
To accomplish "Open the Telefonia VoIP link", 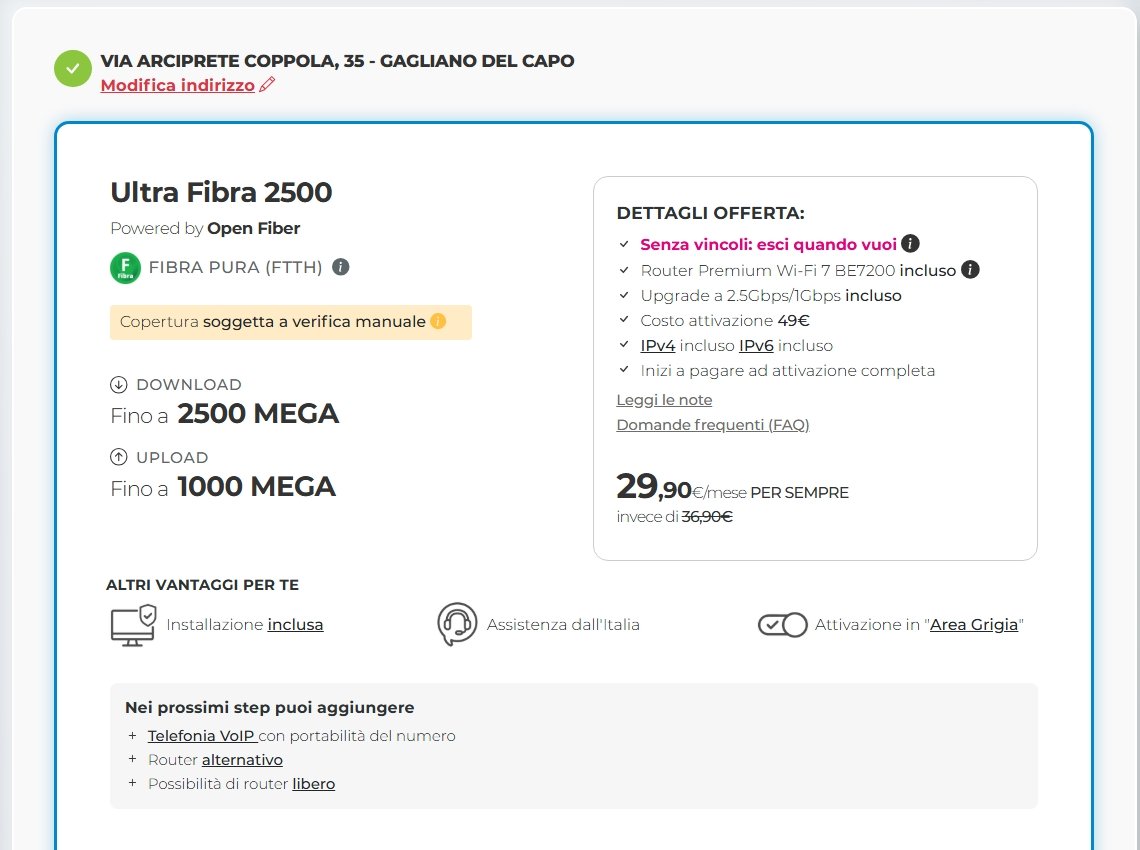I will click(202, 736).
